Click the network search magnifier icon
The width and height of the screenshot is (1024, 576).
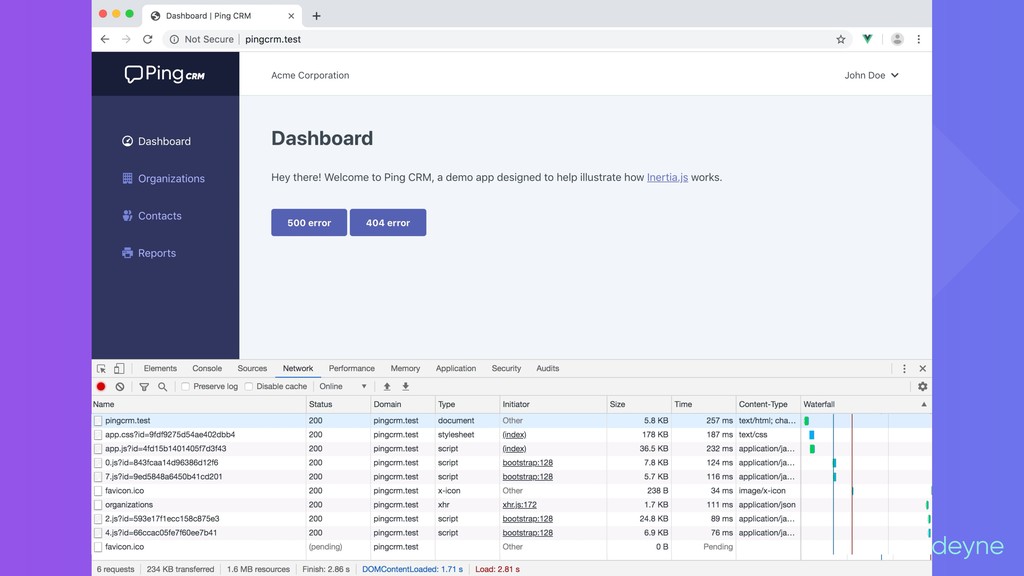163,387
